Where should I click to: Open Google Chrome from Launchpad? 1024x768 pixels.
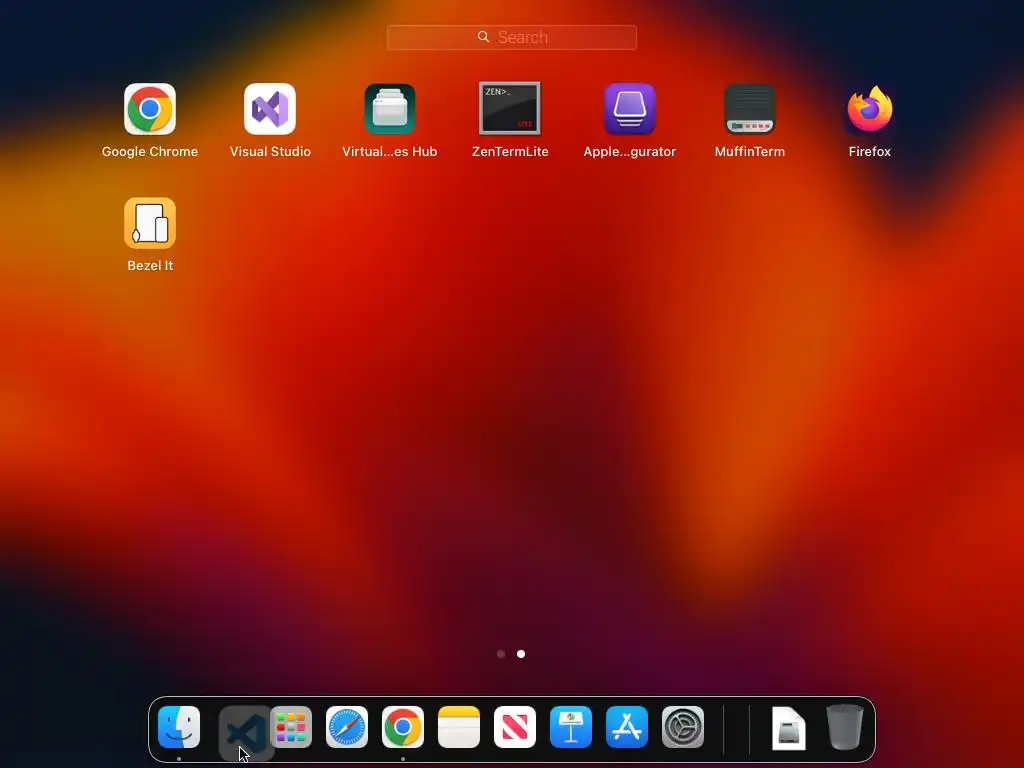point(150,109)
